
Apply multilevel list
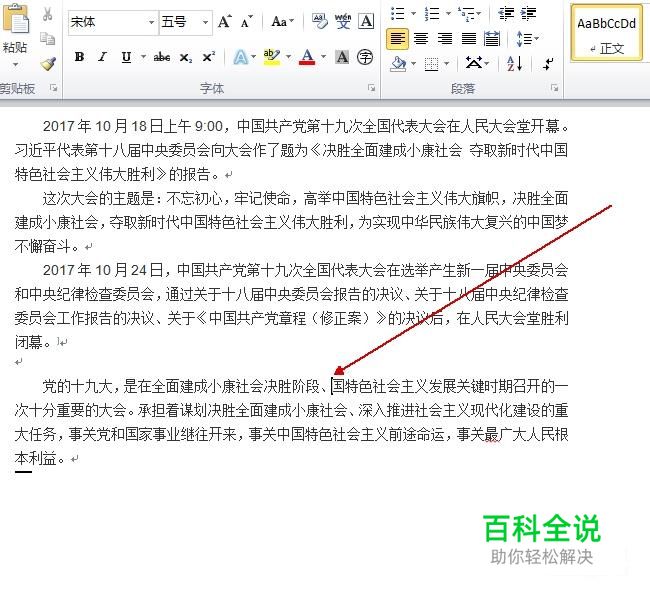click(467, 14)
